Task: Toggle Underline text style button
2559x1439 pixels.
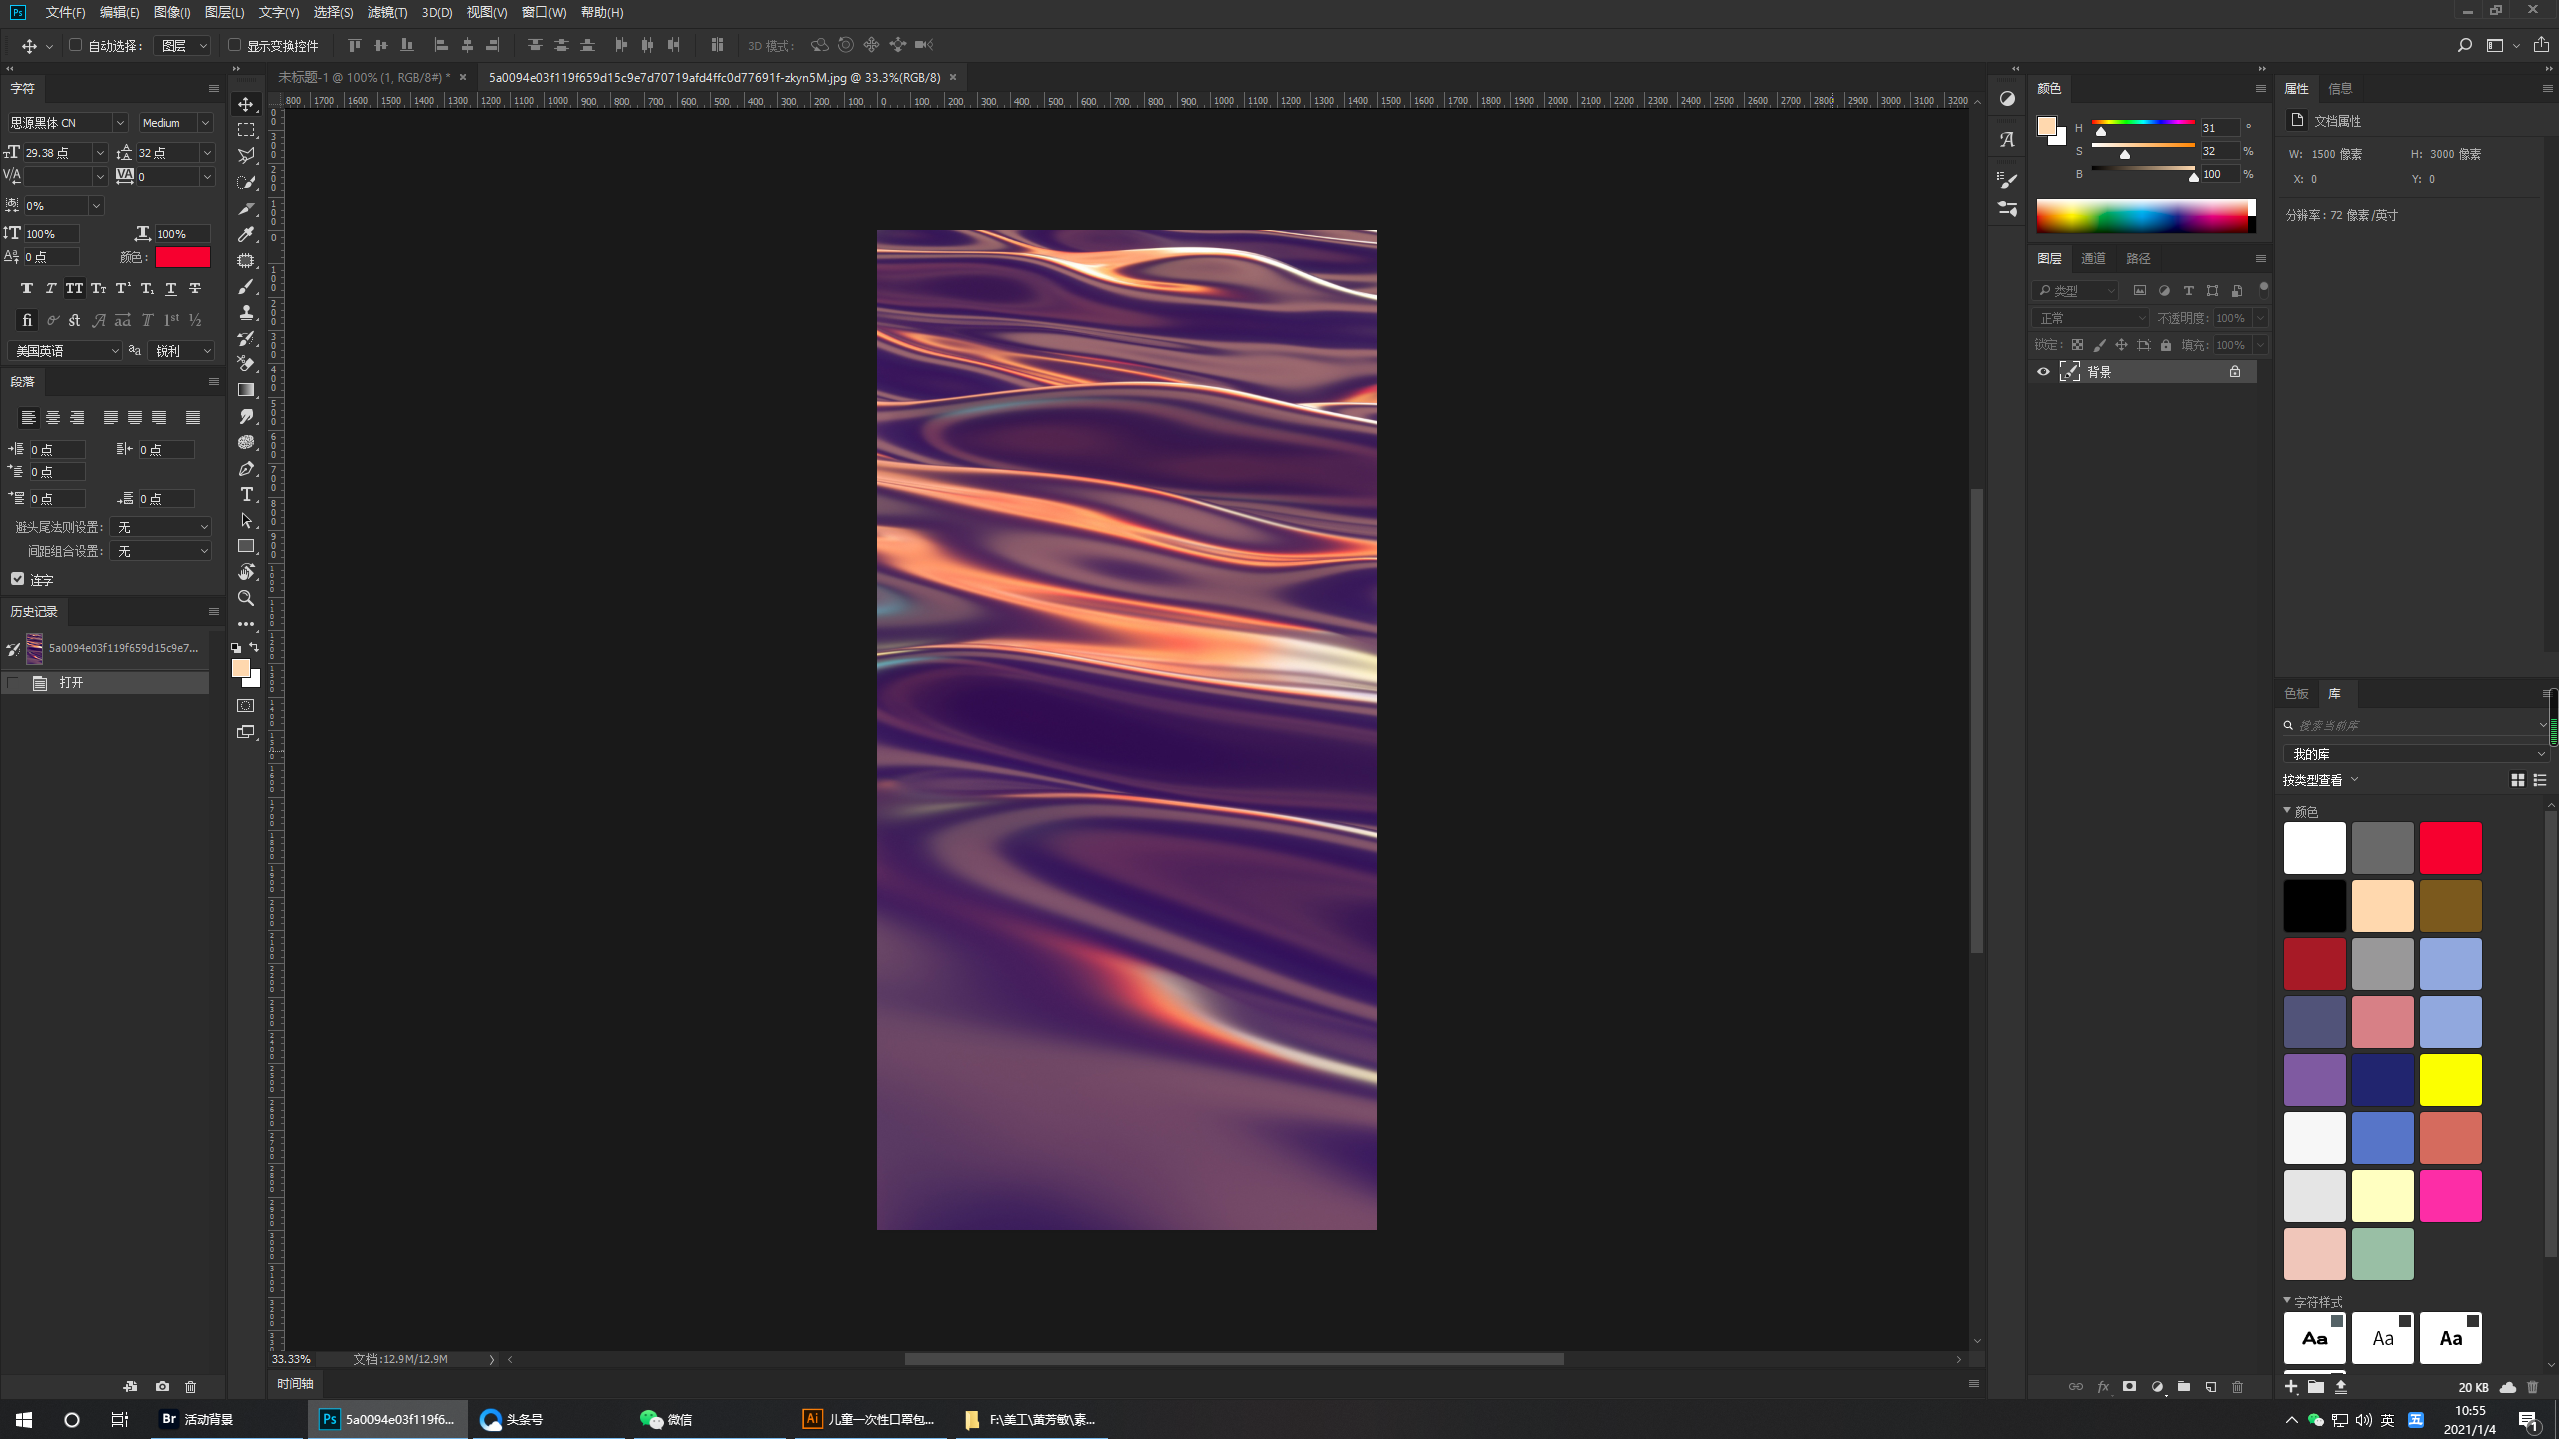Action: pos(171,289)
